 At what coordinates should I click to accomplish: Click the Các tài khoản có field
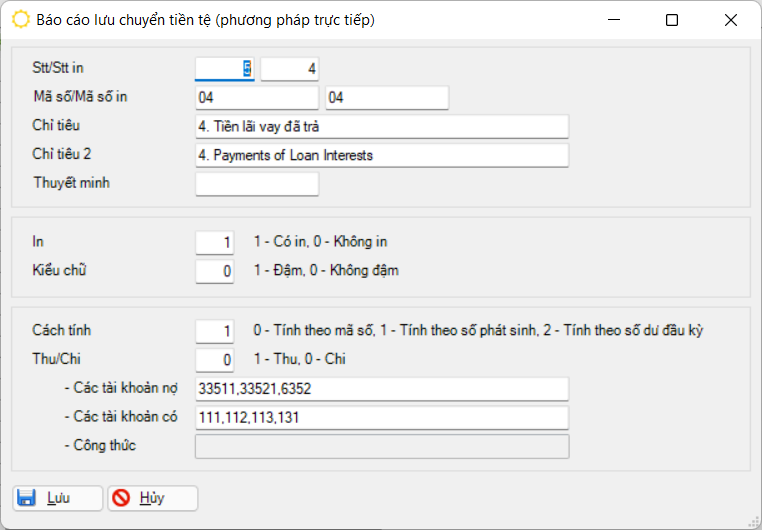tap(382, 417)
